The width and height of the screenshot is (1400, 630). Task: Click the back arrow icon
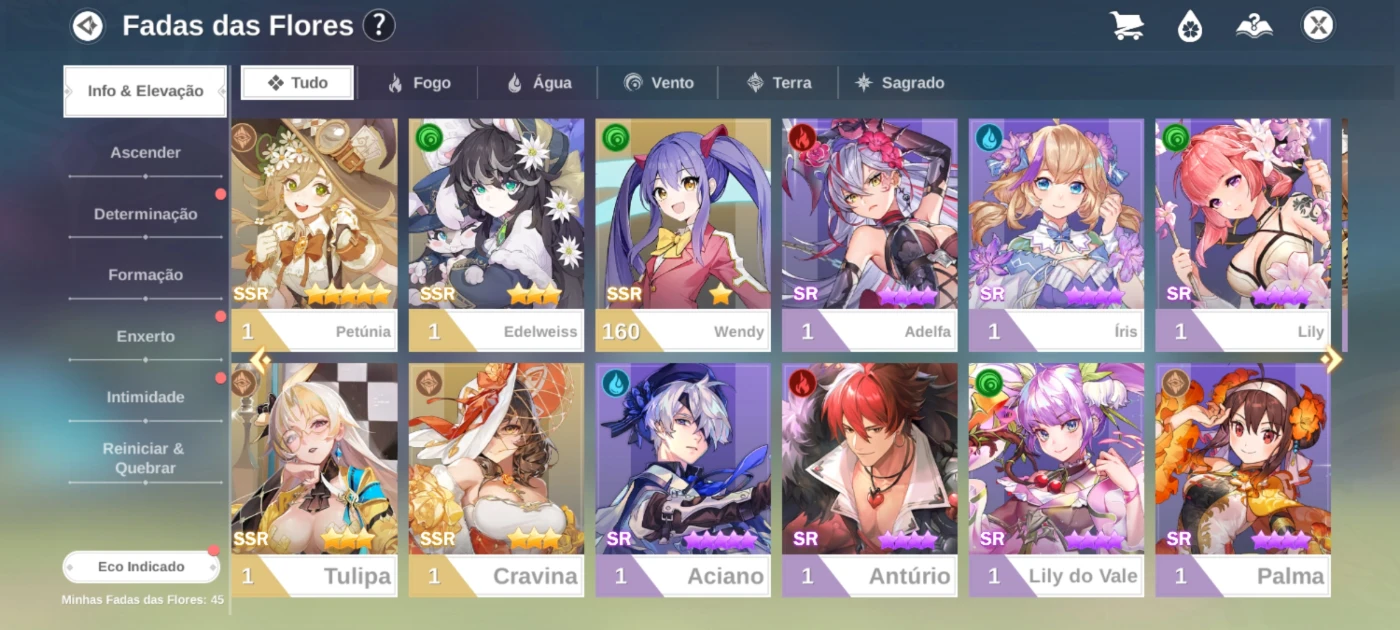tap(88, 25)
